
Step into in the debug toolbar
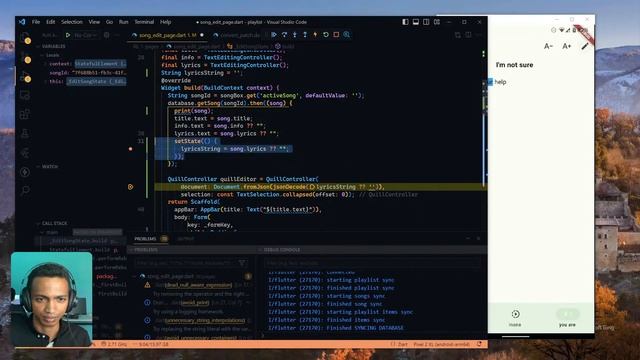point(295,35)
